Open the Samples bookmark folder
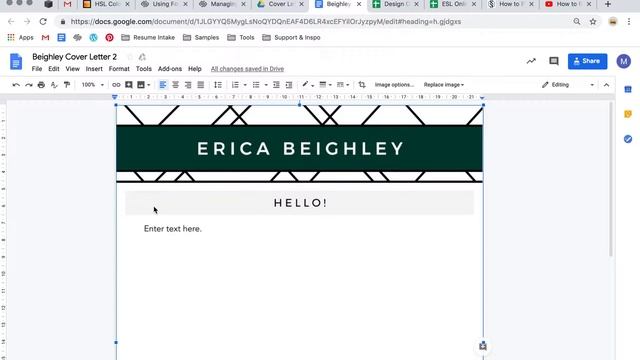Screen dimensions: 640x360 tap(201, 38)
